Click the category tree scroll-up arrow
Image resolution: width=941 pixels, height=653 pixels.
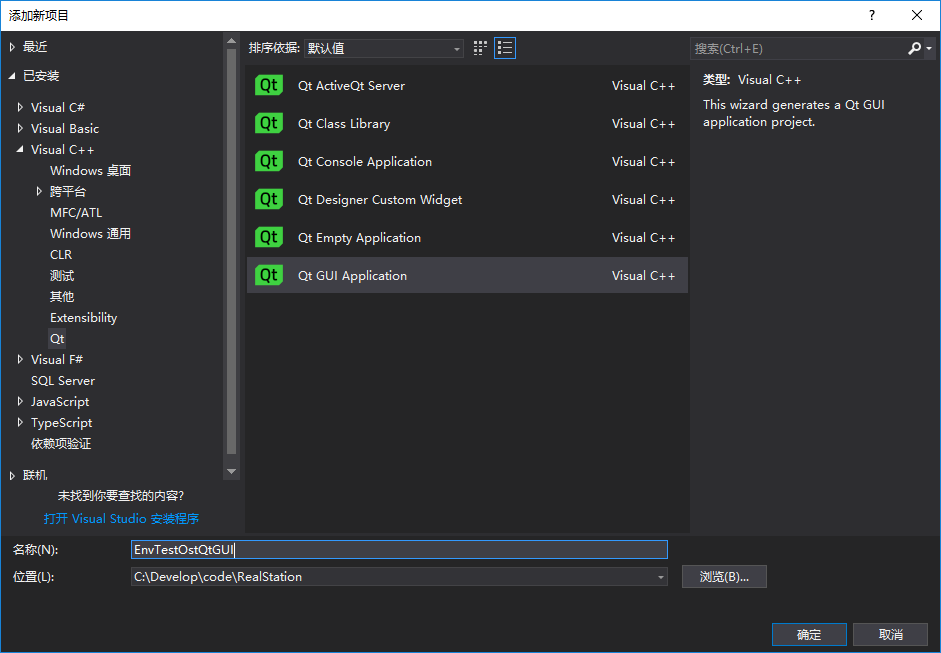pyautogui.click(x=231, y=41)
